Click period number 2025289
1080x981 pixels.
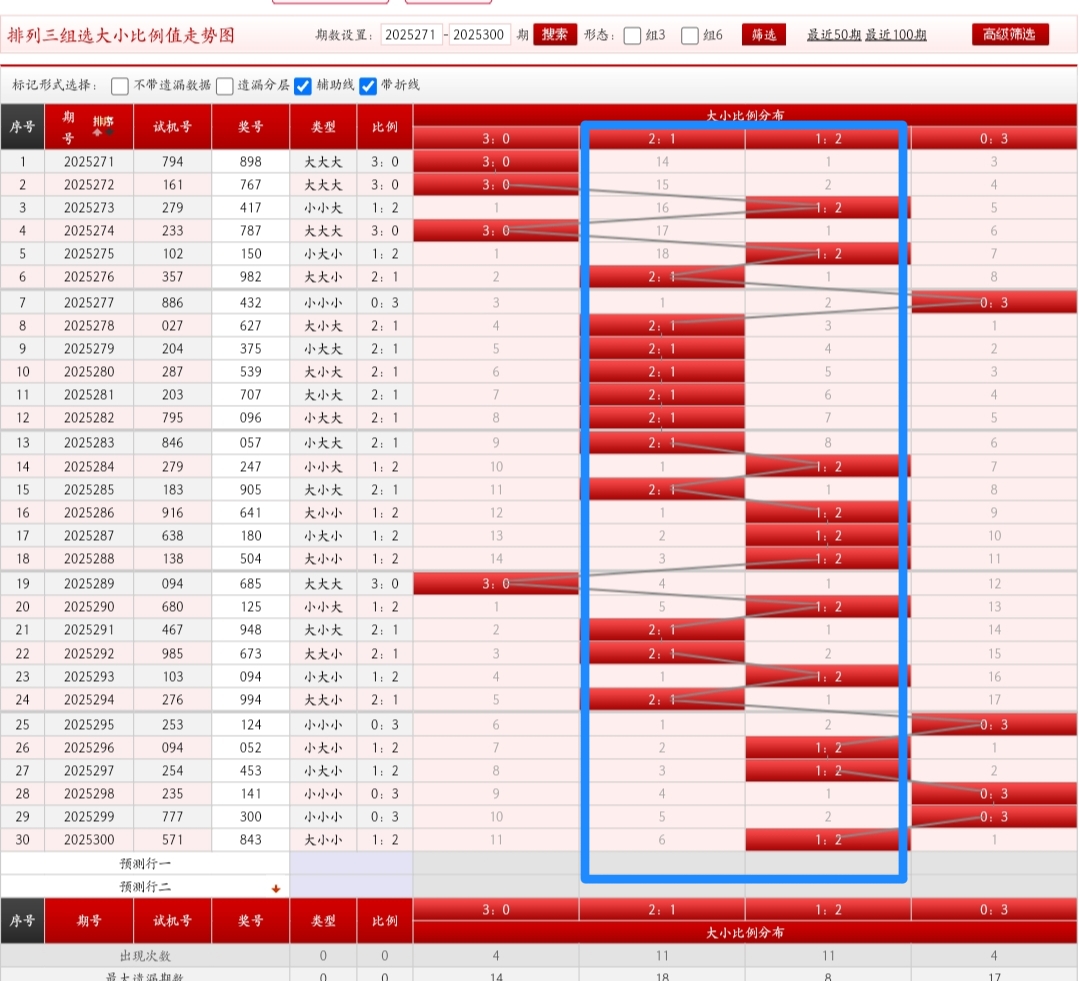pos(89,584)
